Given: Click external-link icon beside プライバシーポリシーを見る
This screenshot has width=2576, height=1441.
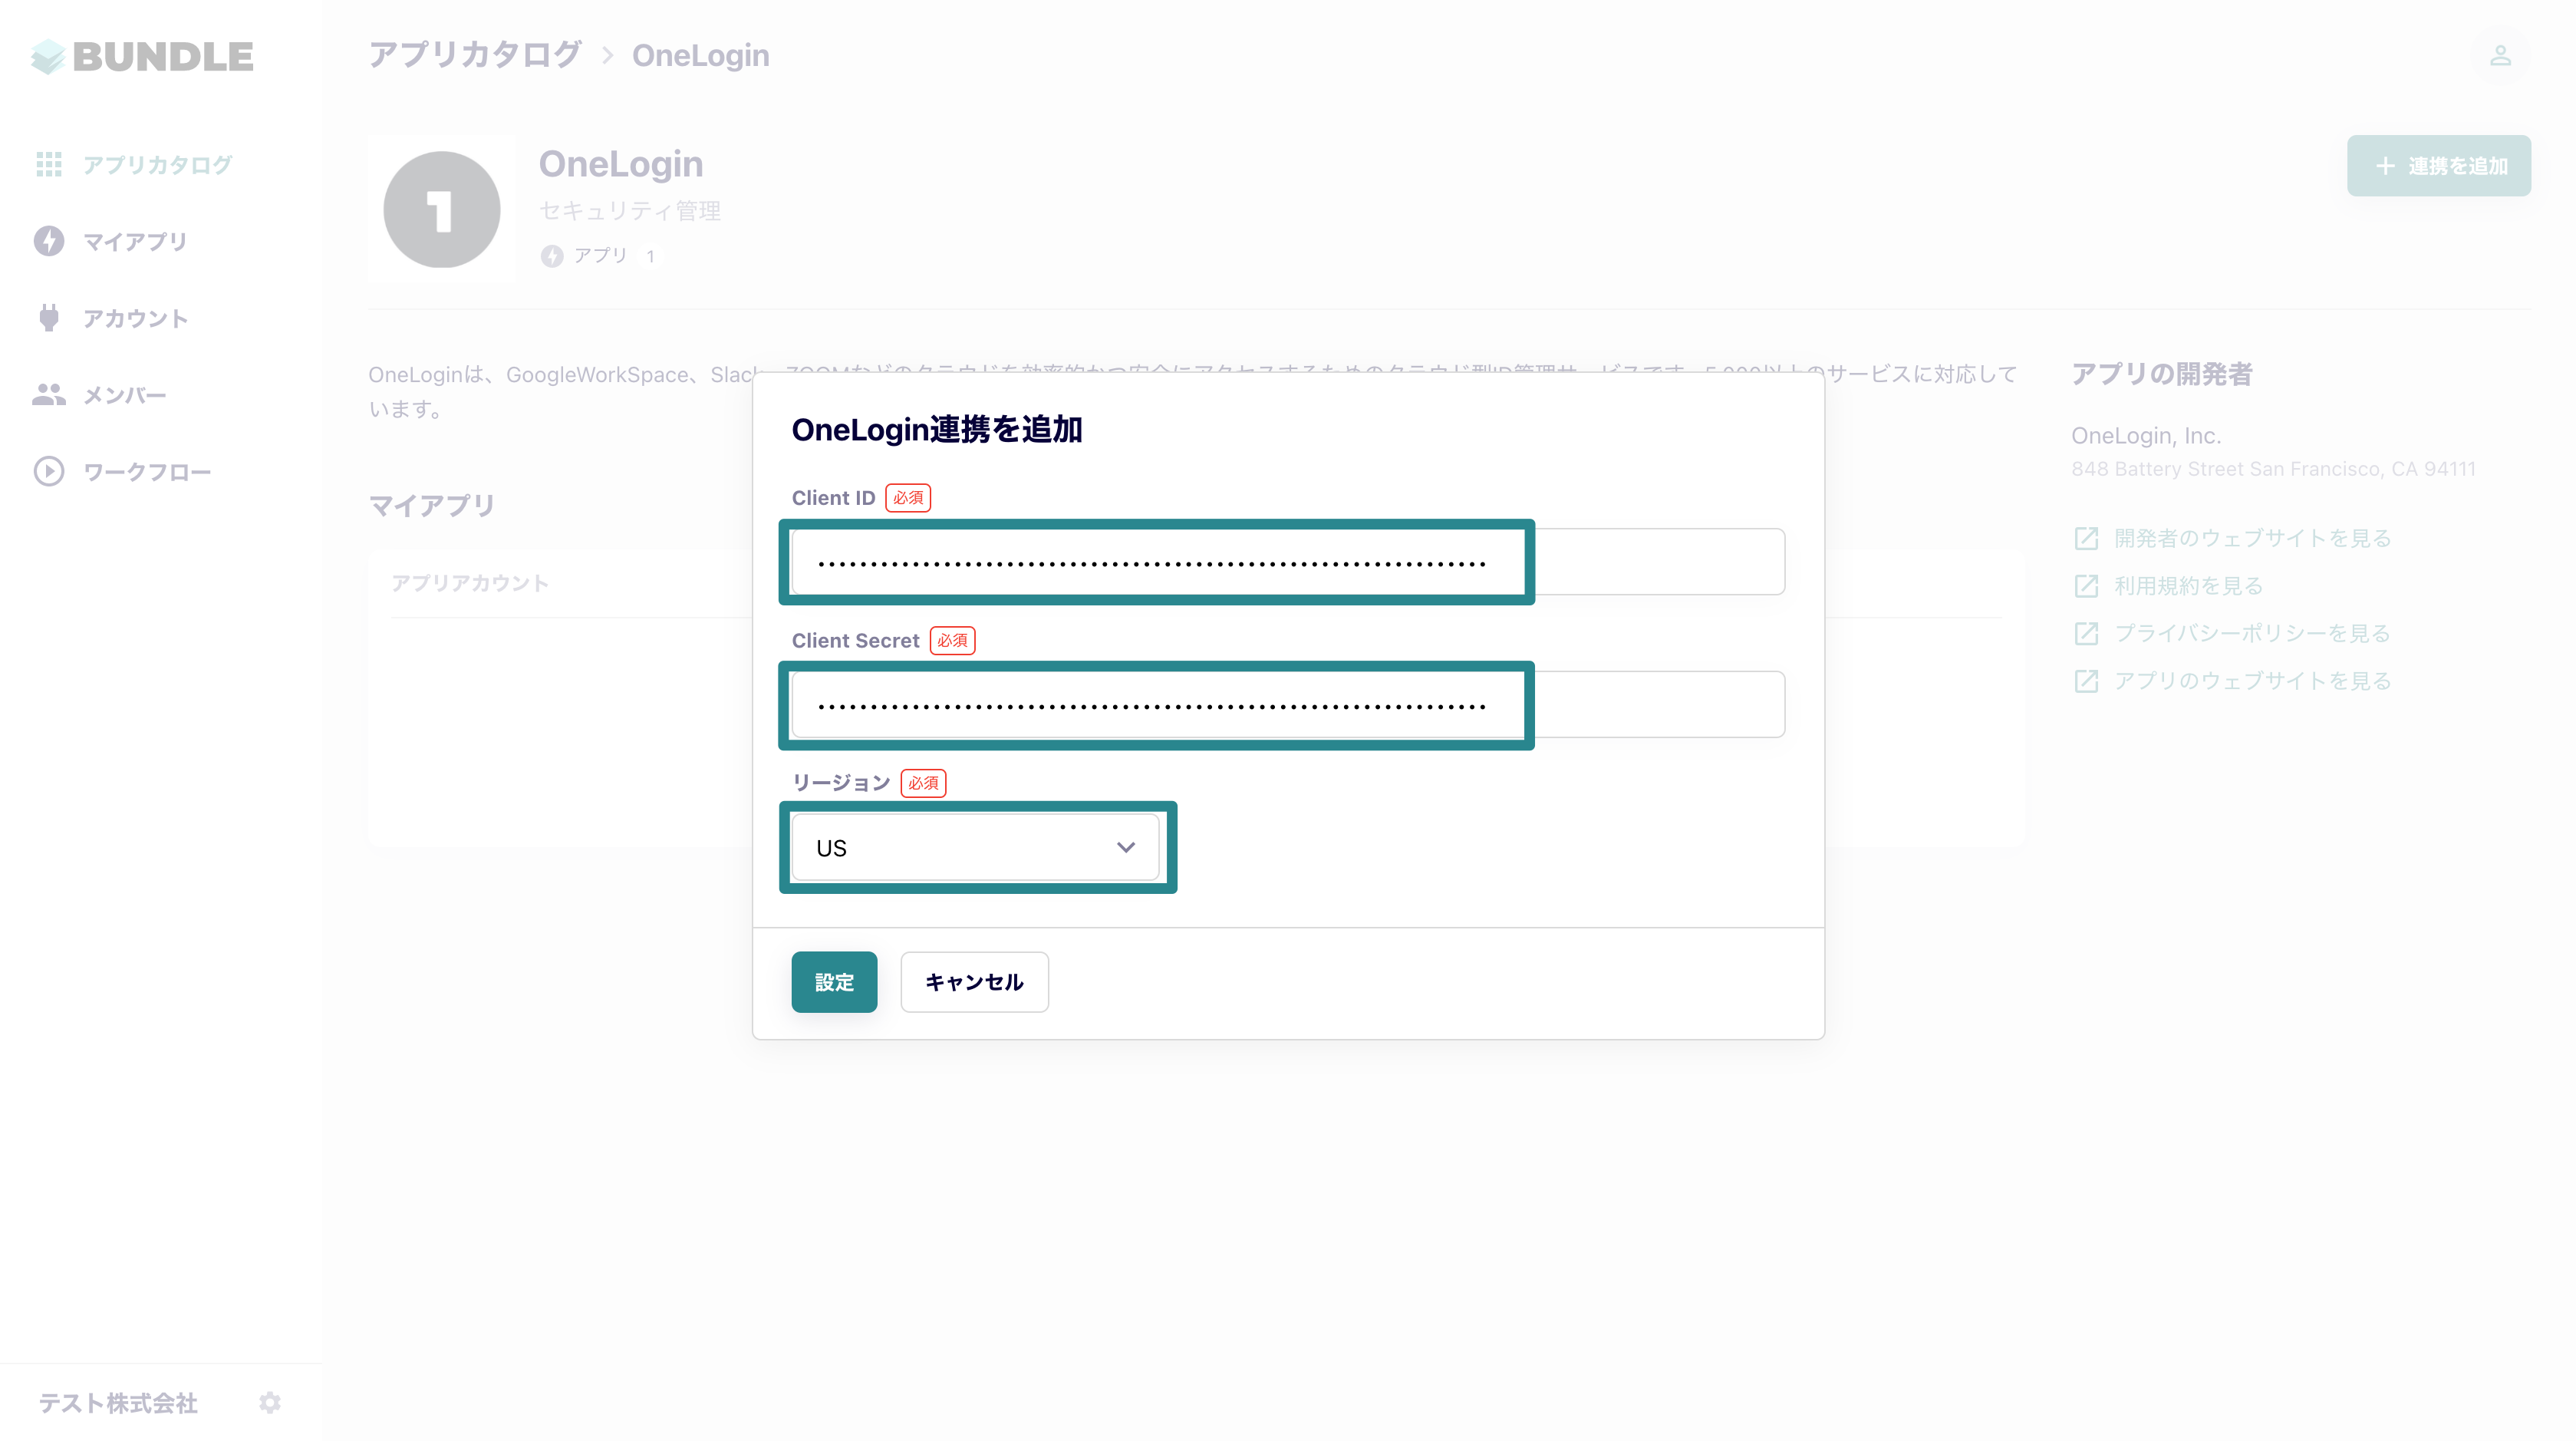Looking at the screenshot, I should point(2086,633).
